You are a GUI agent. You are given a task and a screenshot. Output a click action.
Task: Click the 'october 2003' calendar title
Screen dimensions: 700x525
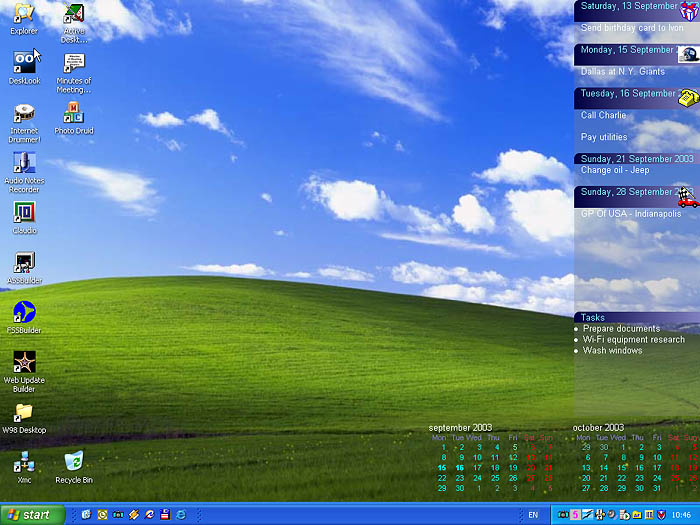[x=598, y=428]
